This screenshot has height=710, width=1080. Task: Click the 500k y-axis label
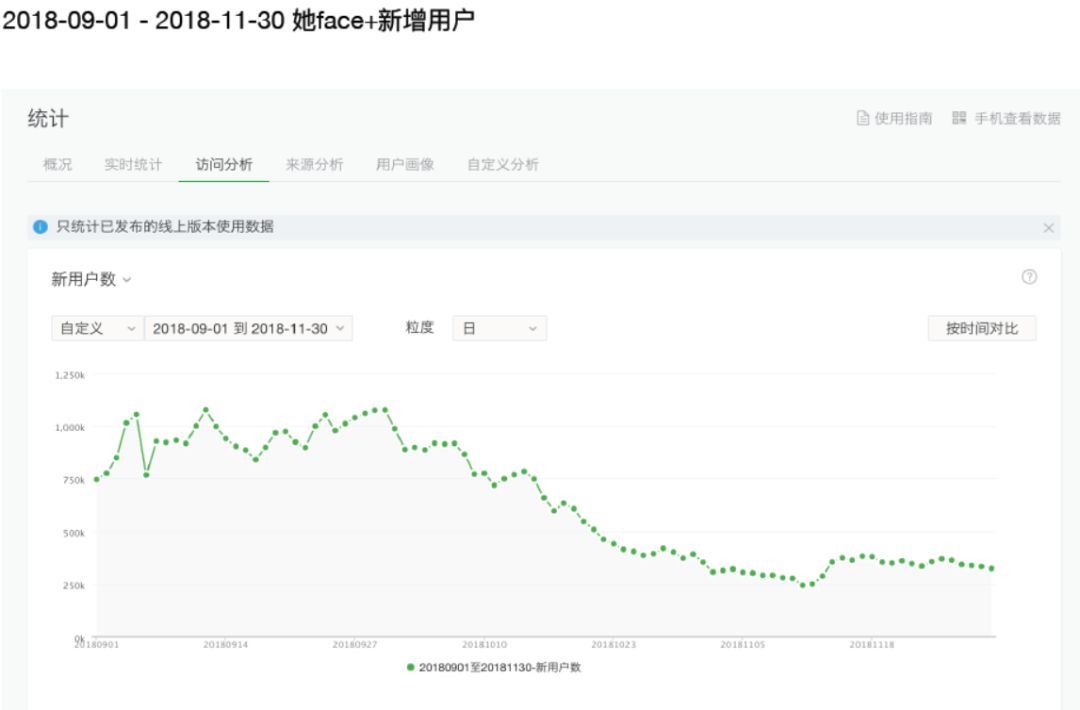[x=74, y=533]
